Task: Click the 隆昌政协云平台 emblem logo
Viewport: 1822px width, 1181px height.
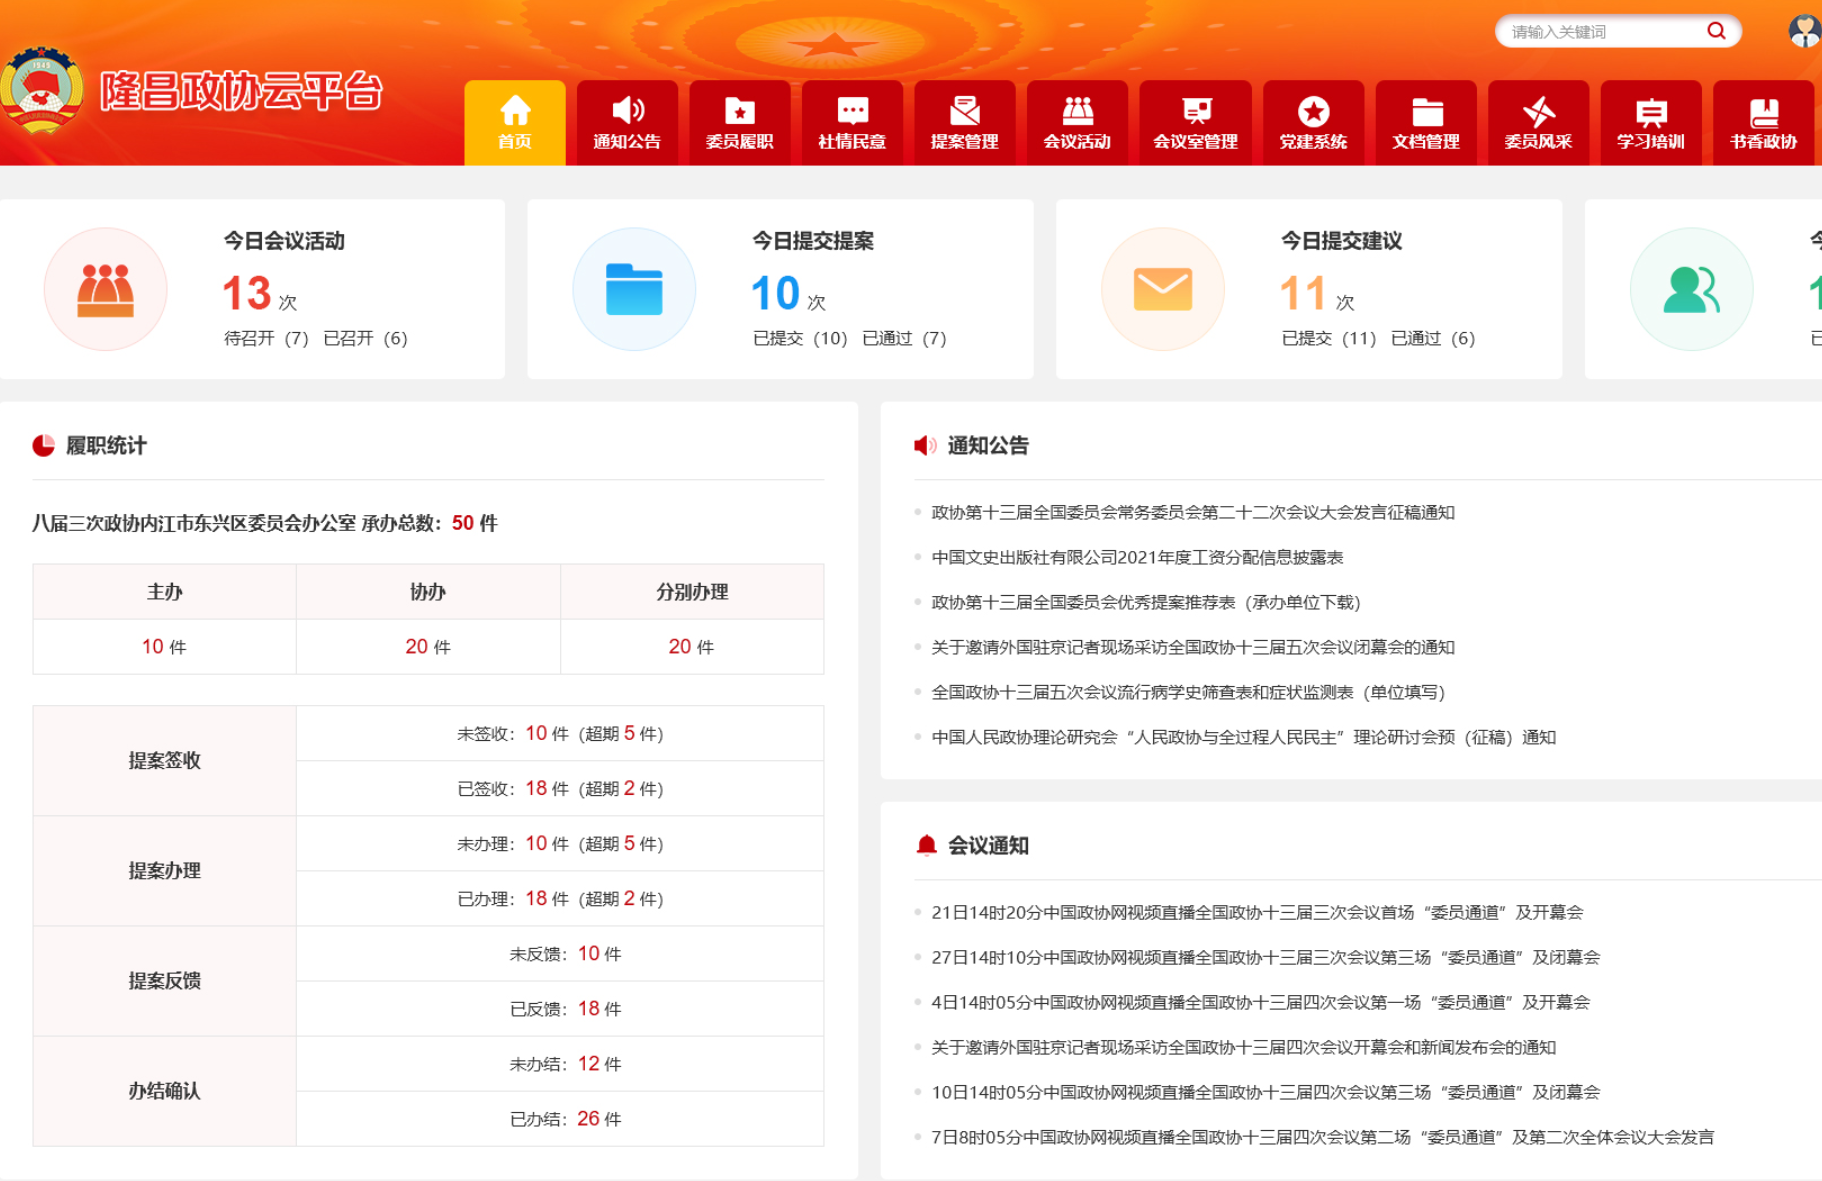Action: coord(41,90)
